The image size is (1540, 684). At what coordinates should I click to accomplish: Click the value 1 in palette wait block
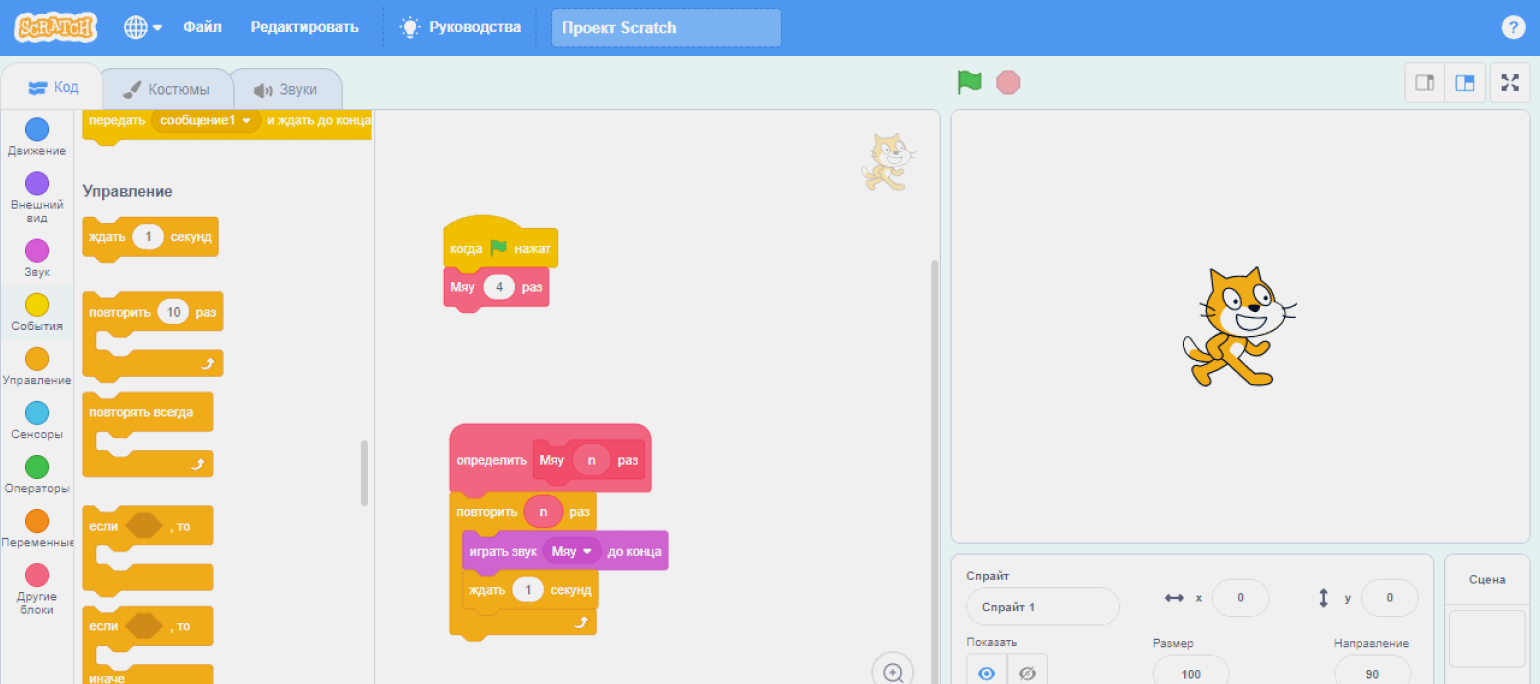tap(148, 237)
